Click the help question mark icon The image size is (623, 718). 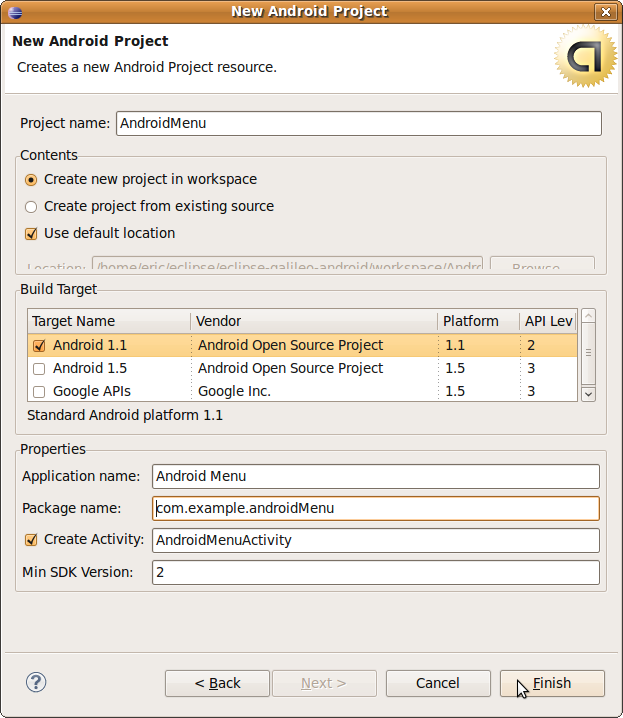click(x=36, y=682)
